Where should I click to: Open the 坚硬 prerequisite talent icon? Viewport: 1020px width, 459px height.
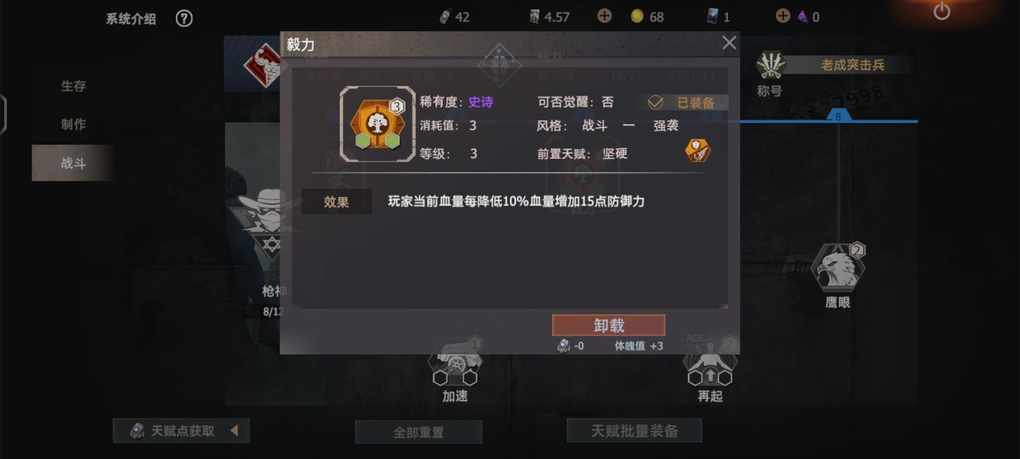tap(697, 151)
